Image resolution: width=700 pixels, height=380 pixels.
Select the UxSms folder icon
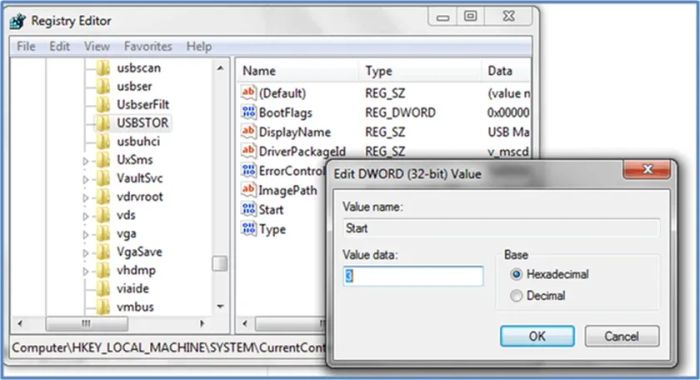click(x=103, y=159)
